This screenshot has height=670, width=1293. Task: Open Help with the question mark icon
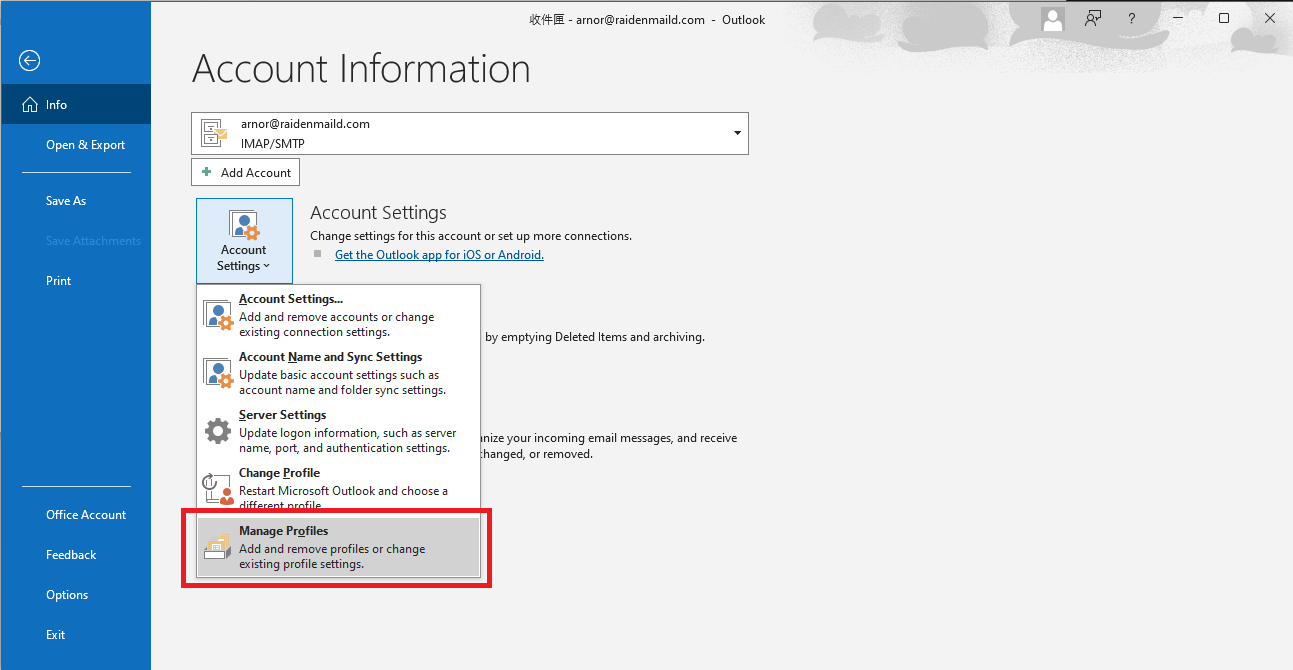[1132, 19]
